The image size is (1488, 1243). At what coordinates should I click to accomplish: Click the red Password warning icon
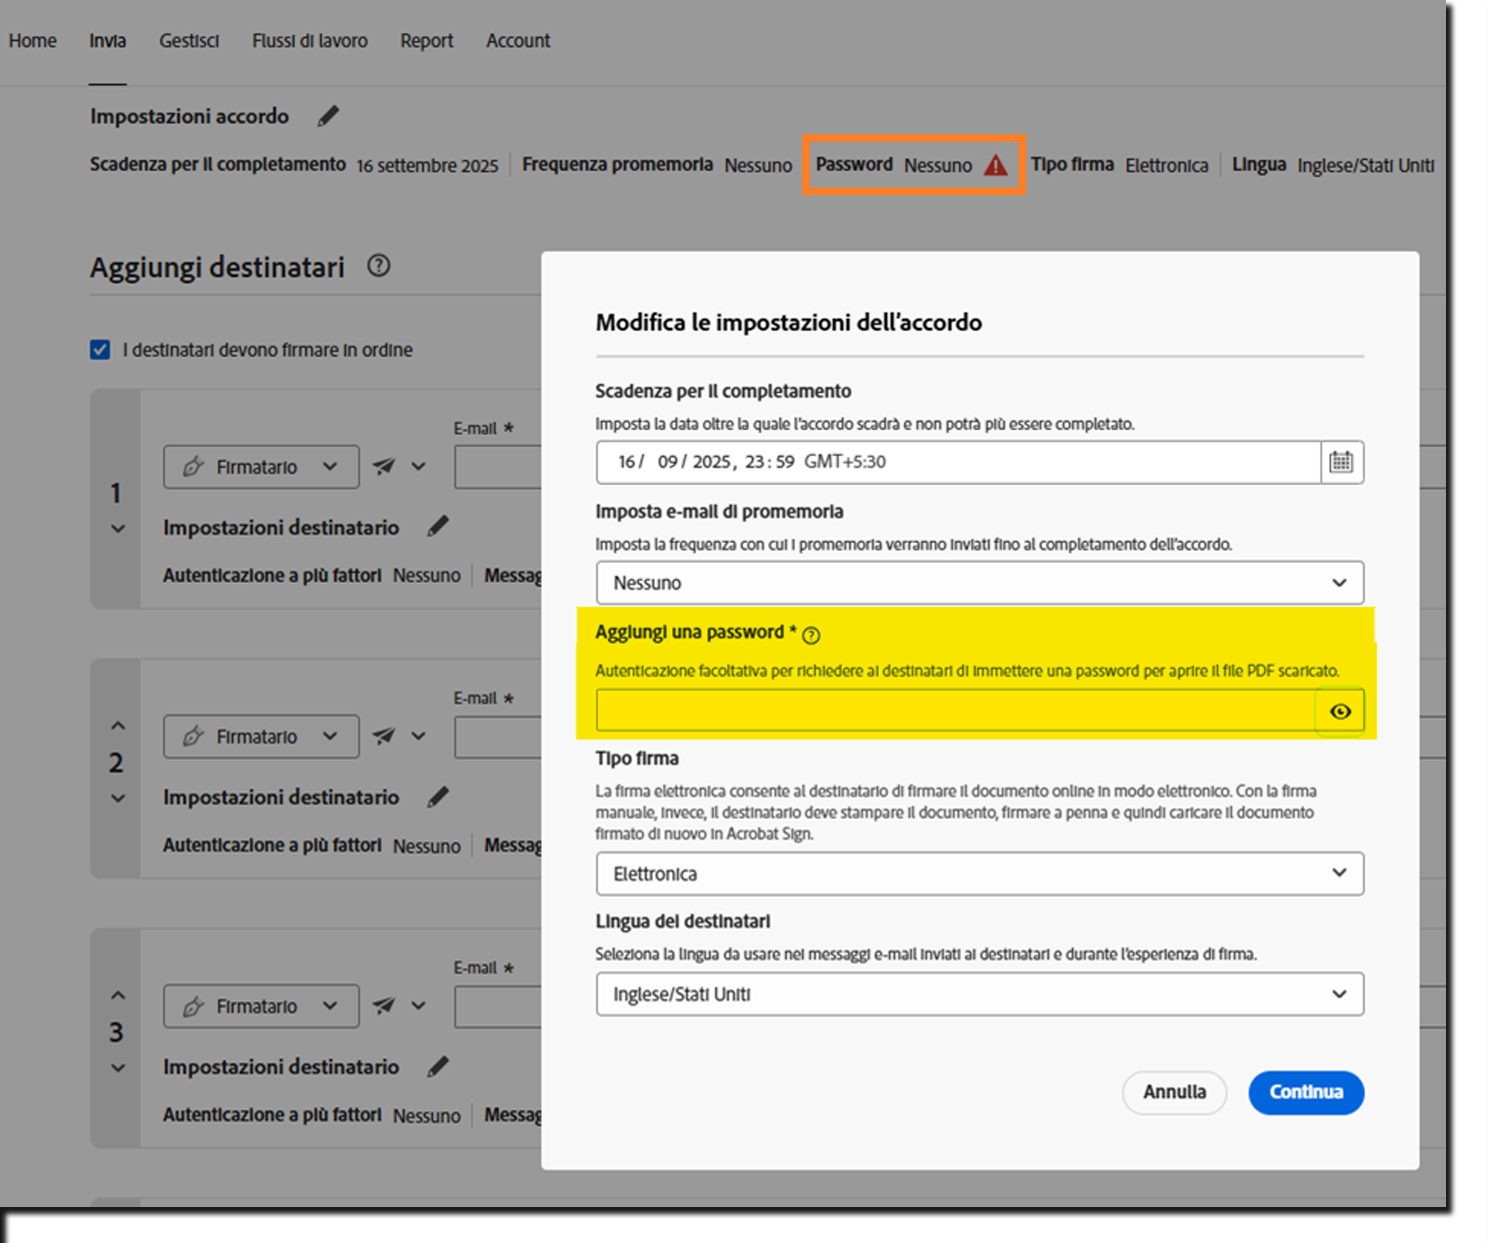(x=996, y=166)
